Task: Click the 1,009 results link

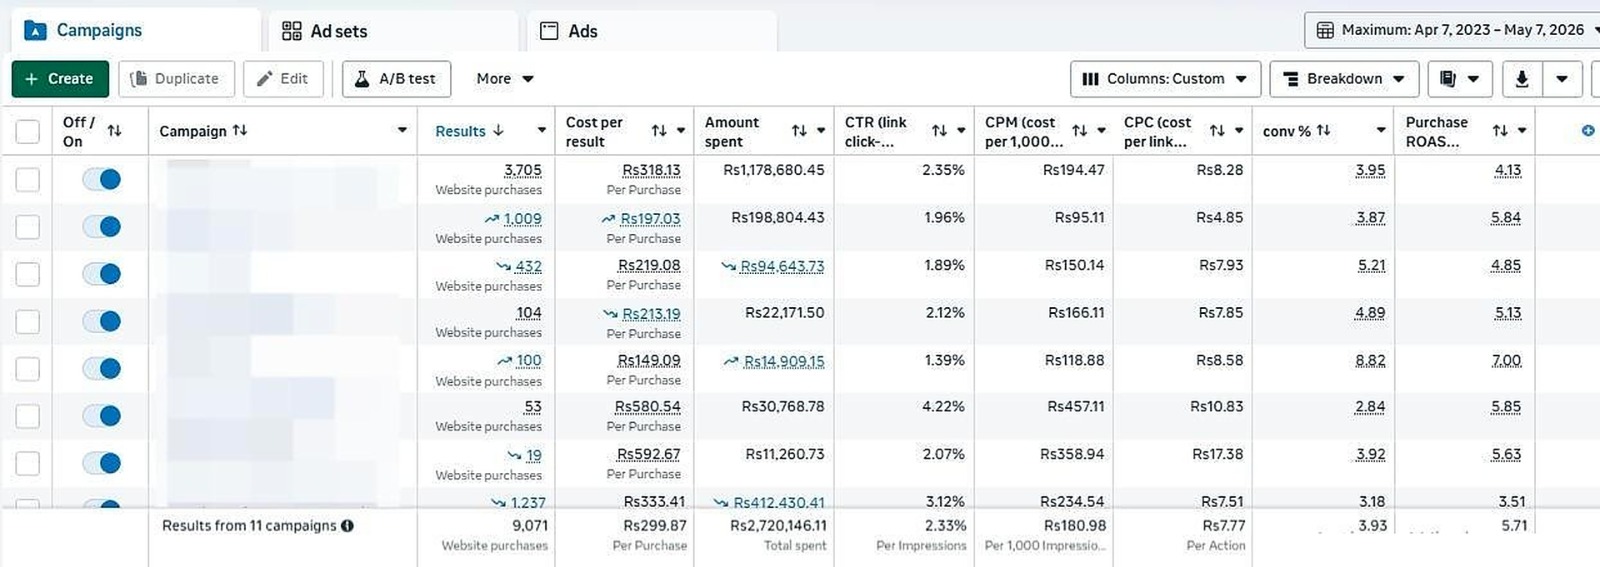Action: pos(523,219)
